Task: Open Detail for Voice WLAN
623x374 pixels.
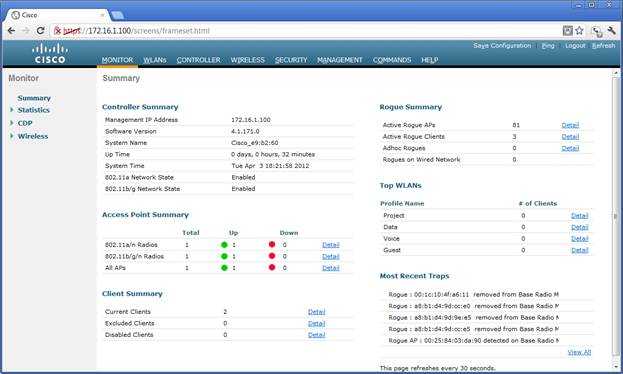Action: (580, 239)
